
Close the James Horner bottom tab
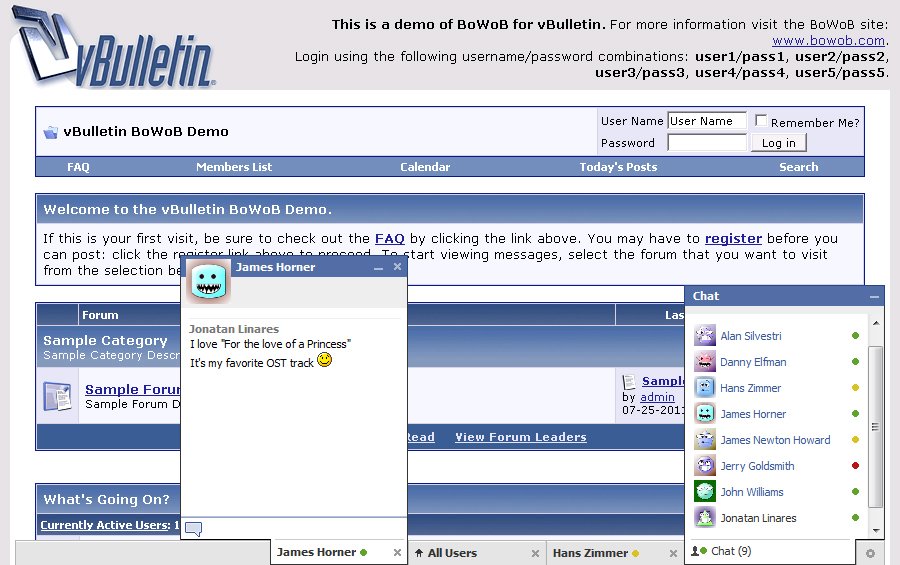pos(397,552)
